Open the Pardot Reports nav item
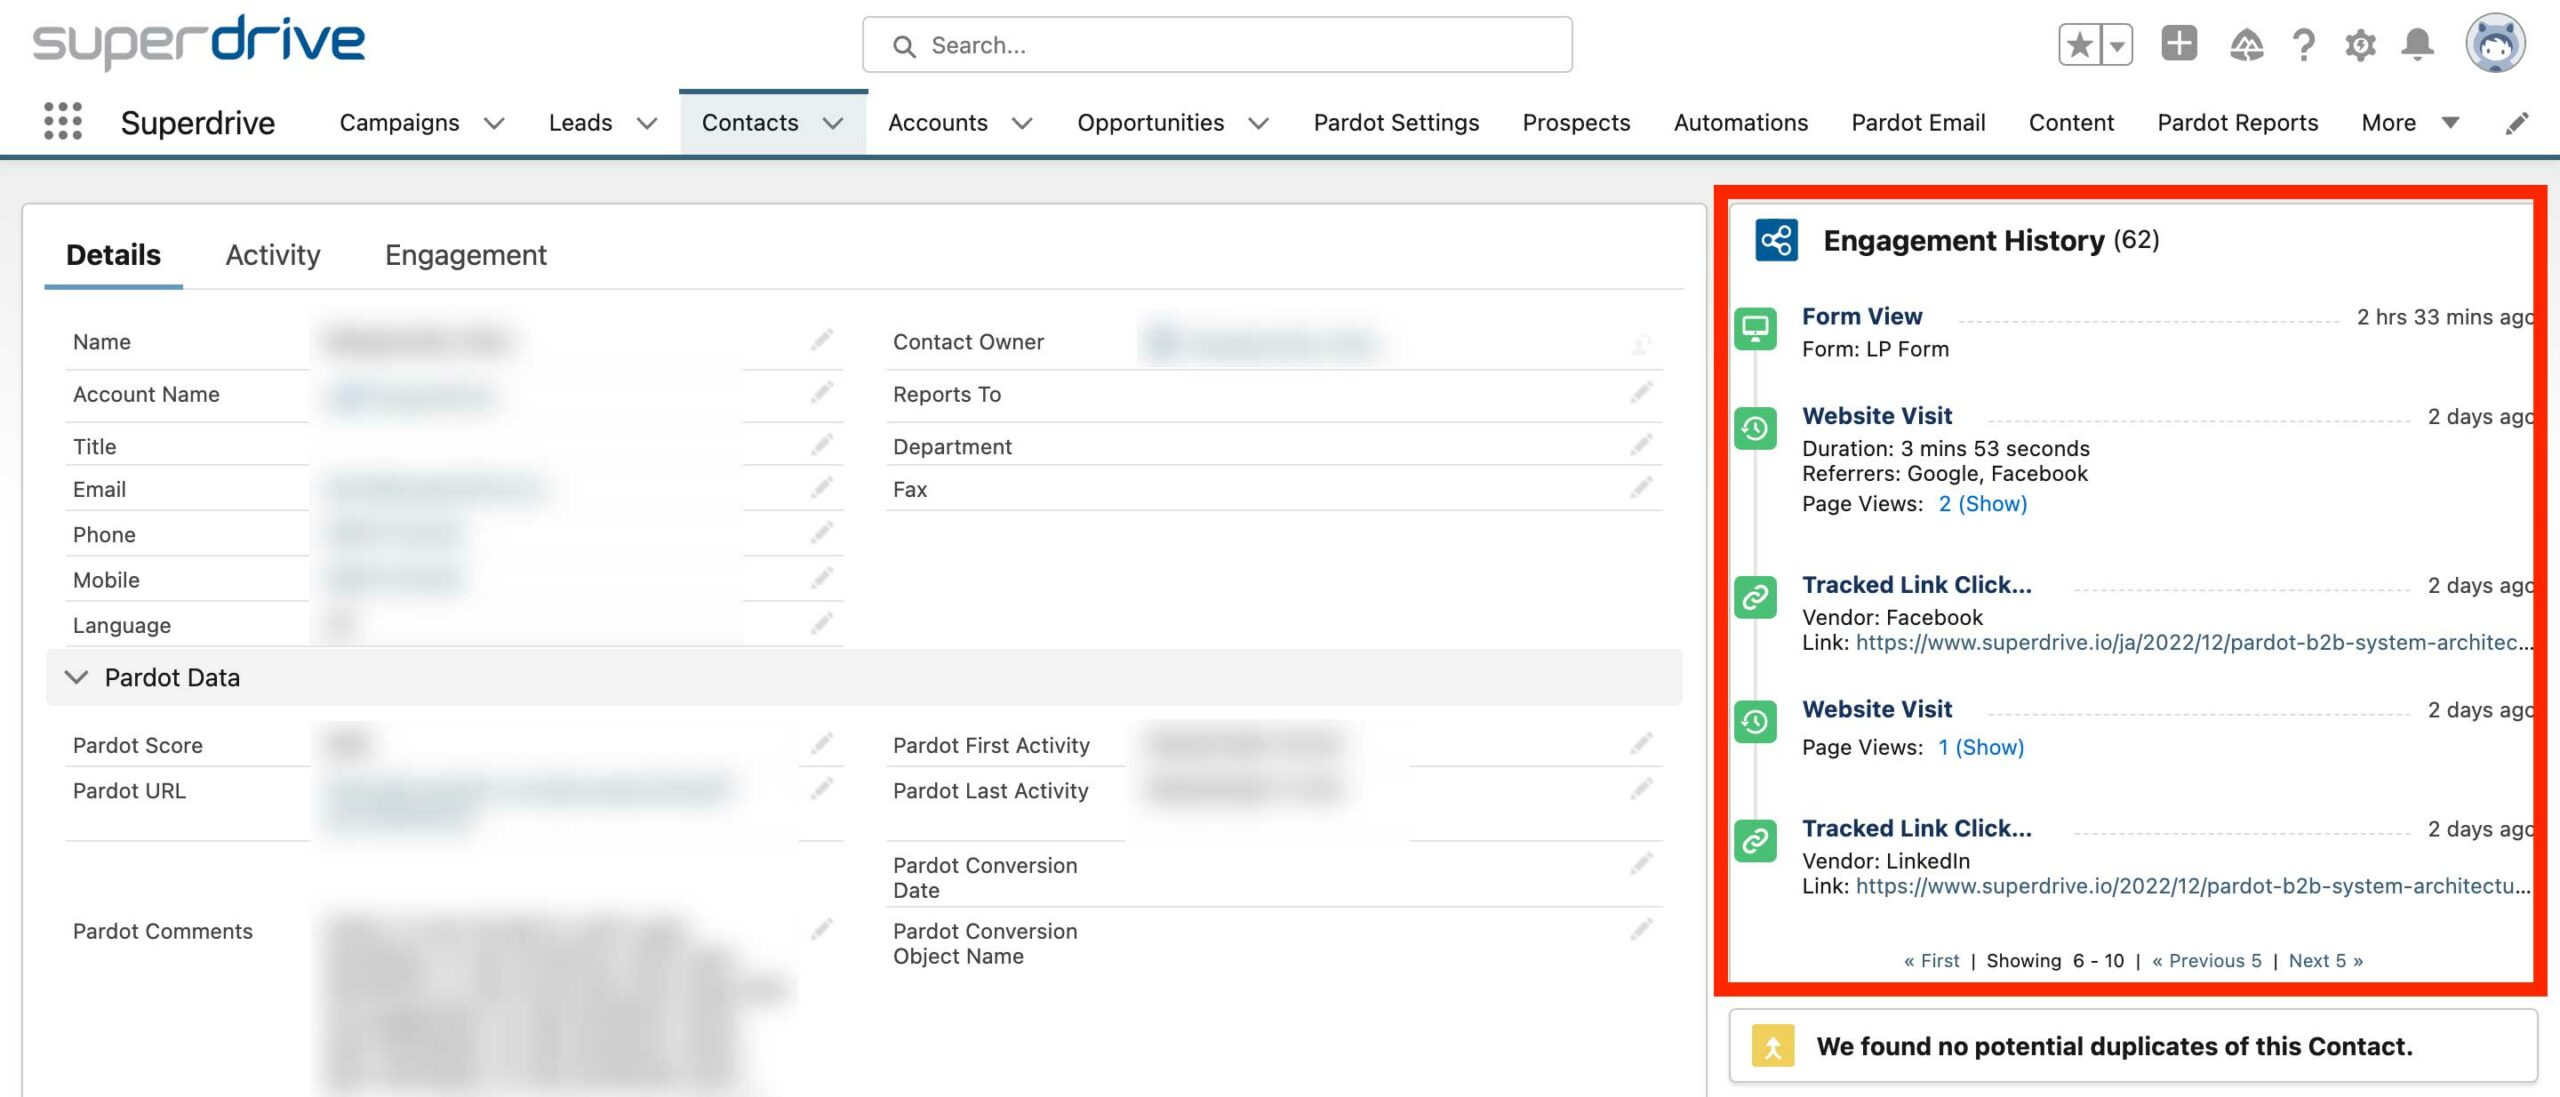Image resolution: width=2560 pixels, height=1097 pixels. click(2237, 123)
